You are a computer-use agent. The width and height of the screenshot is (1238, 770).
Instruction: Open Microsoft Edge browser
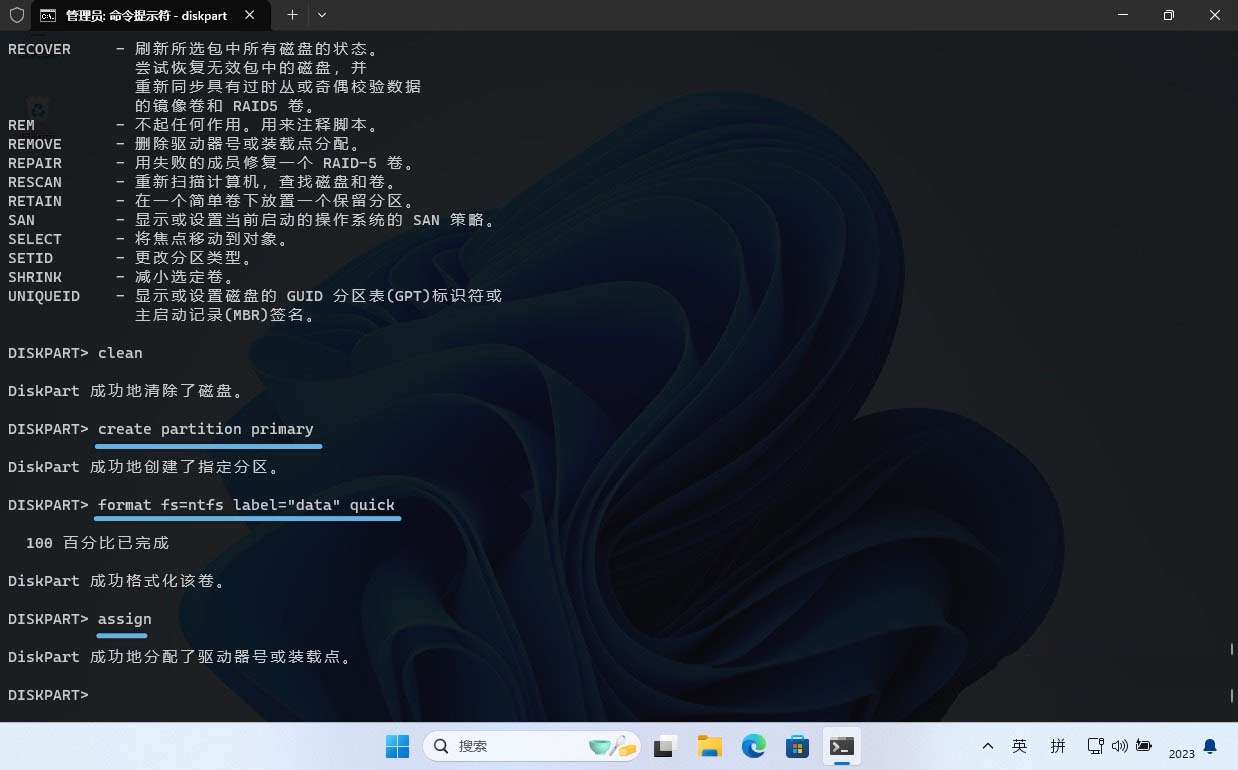point(753,746)
